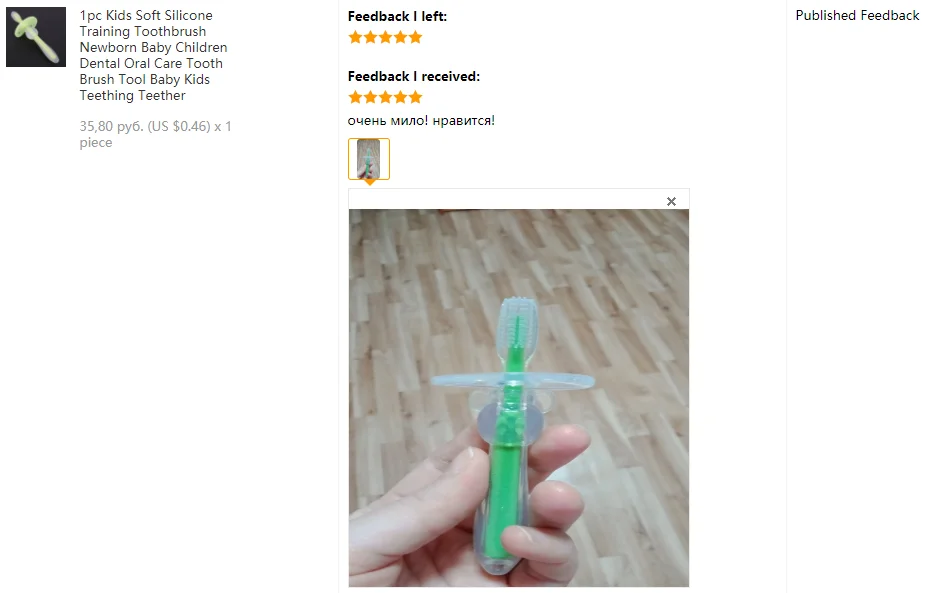Click the enlarged green toothbrush photo
Viewport: 932px width, 593px height.
(518, 398)
